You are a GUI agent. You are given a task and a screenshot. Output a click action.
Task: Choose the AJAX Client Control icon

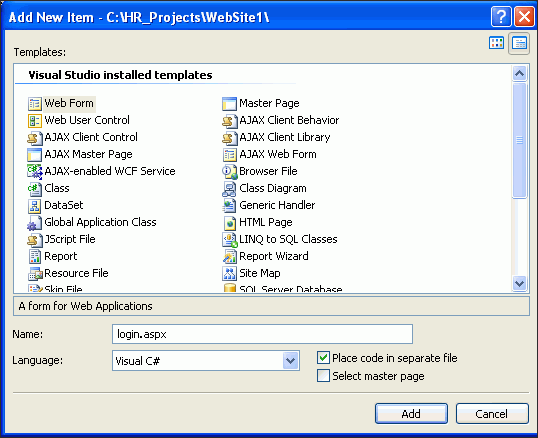coord(35,138)
